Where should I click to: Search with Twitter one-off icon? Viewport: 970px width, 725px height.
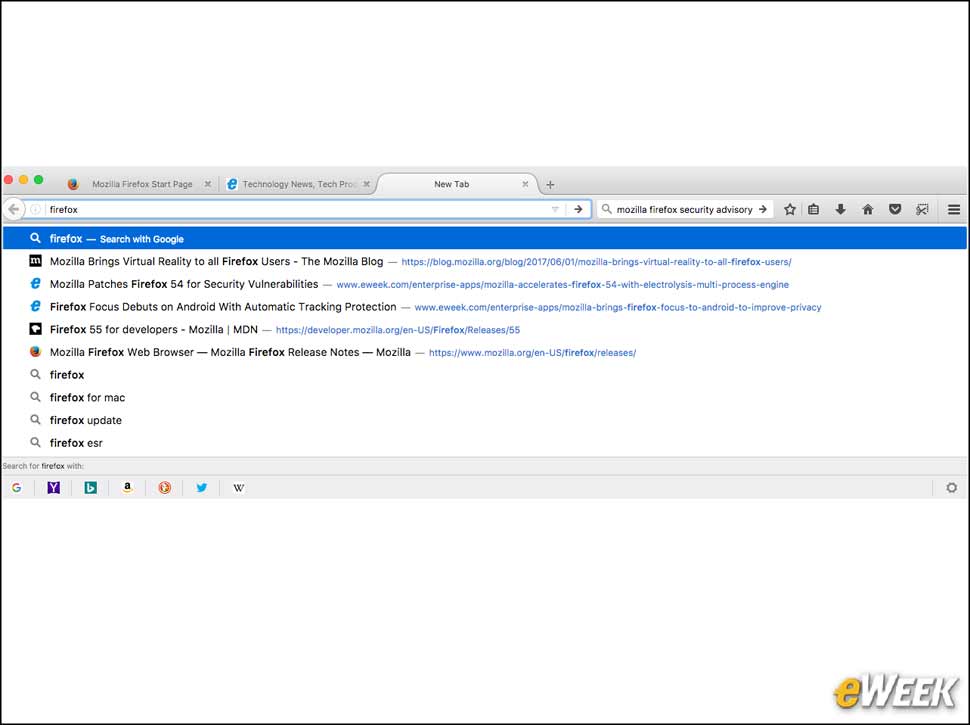point(202,487)
